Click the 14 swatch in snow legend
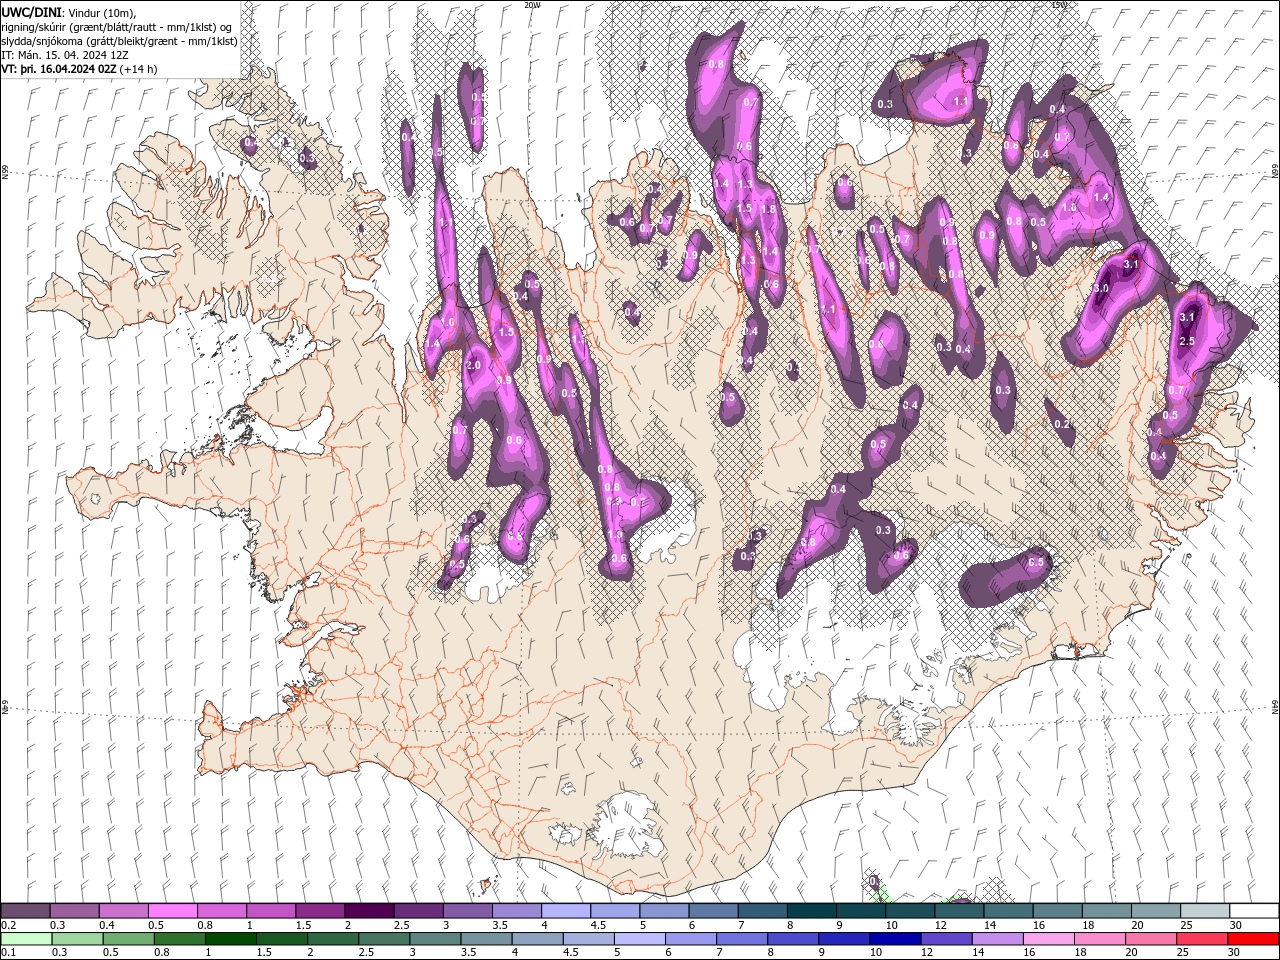This screenshot has height=960, width=1280. click(1008, 911)
